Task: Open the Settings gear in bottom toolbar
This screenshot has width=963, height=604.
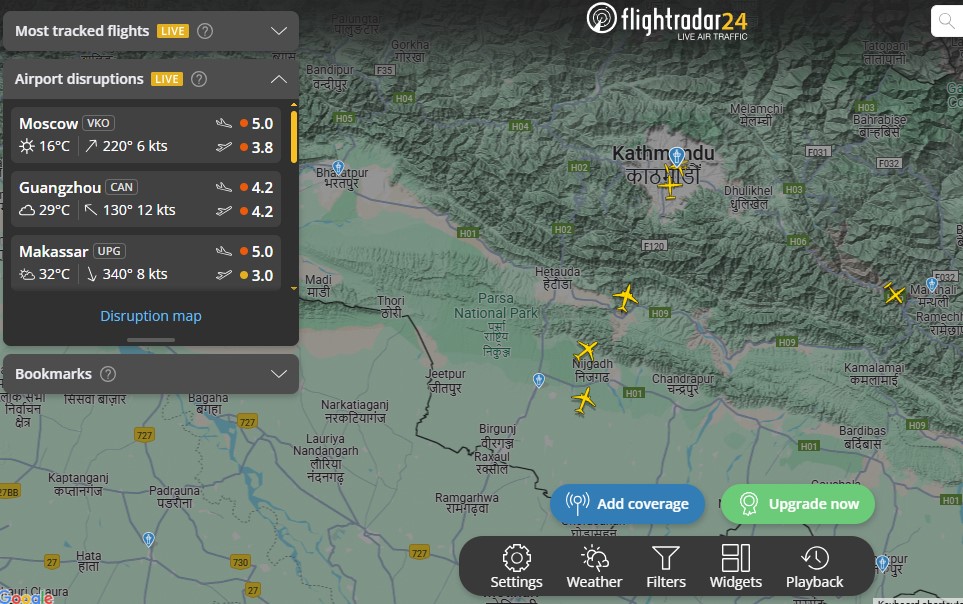Action: tap(516, 567)
